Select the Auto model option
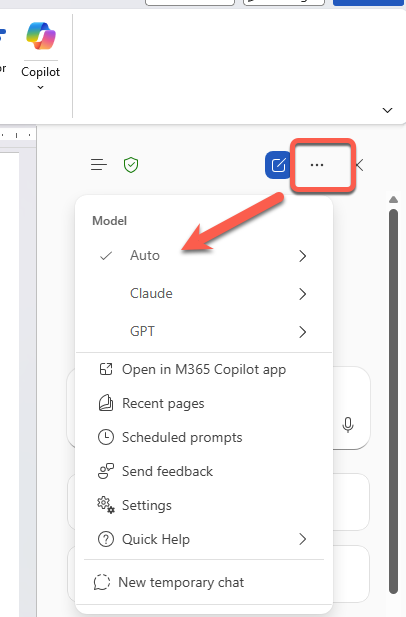 point(203,256)
